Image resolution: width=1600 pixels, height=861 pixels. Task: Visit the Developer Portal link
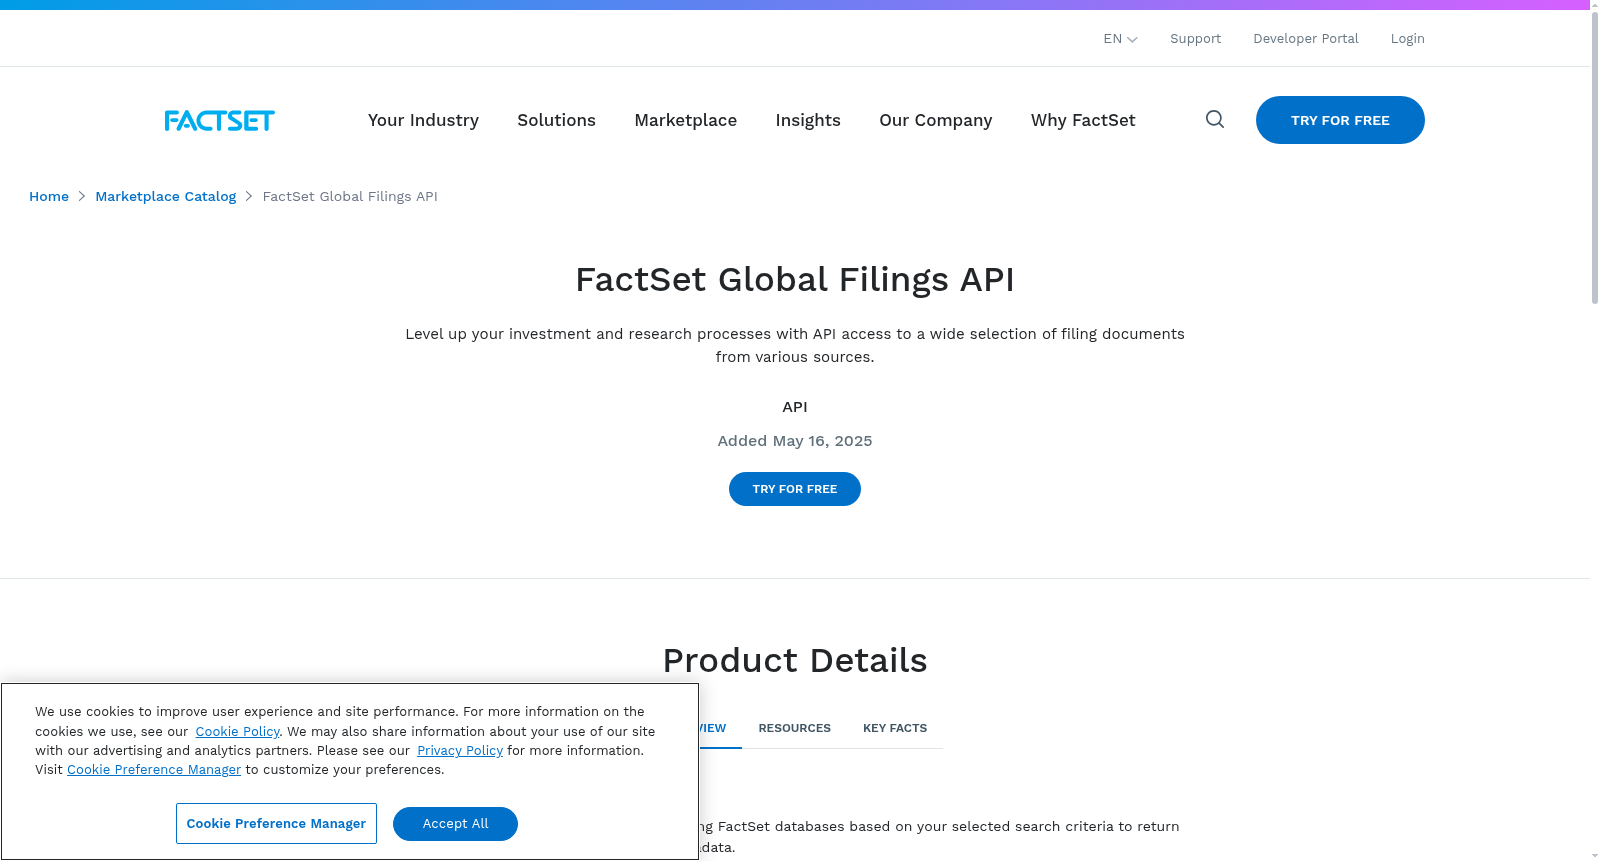tap(1306, 39)
